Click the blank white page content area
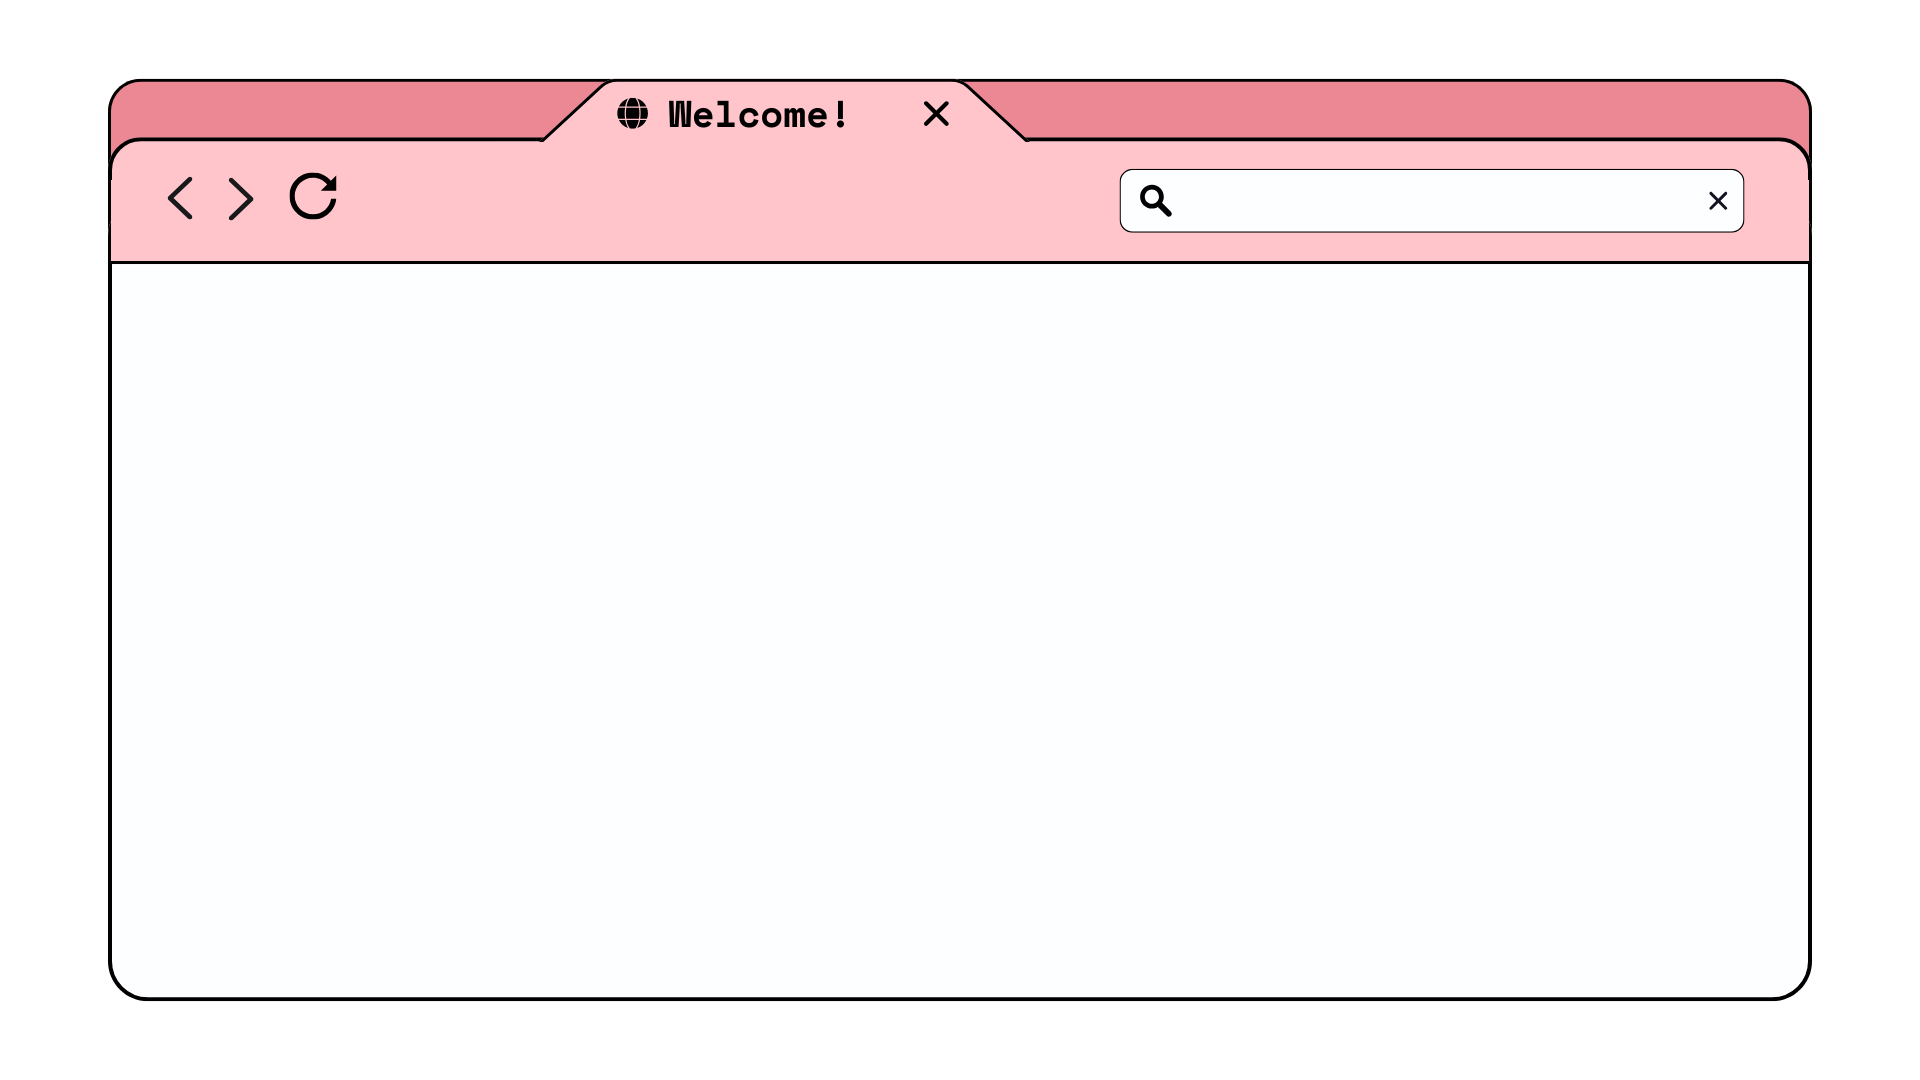The height and width of the screenshot is (1080, 1920). [960, 630]
